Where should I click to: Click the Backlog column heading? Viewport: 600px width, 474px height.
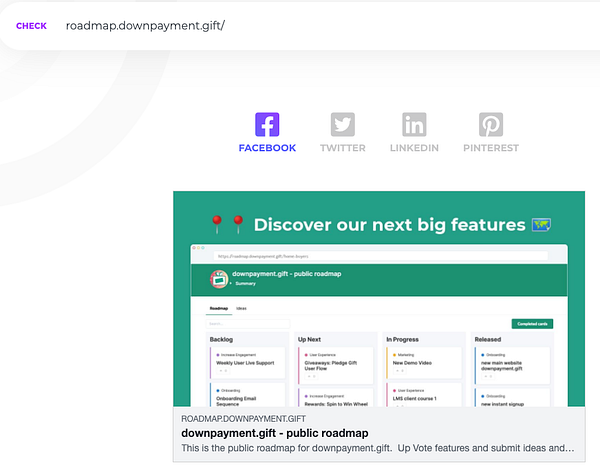coord(221,339)
